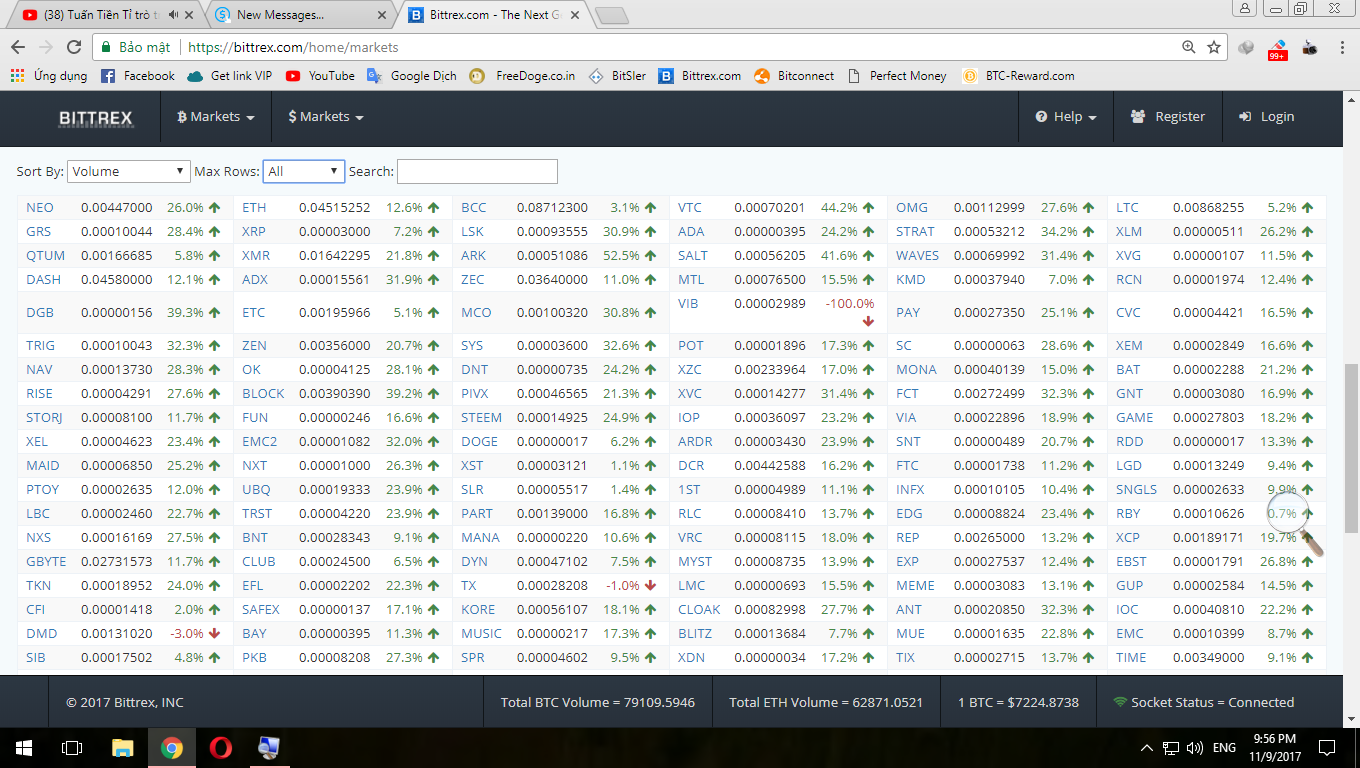Open the Perfect Money bookmark
The image size is (1360, 768).
896,76
